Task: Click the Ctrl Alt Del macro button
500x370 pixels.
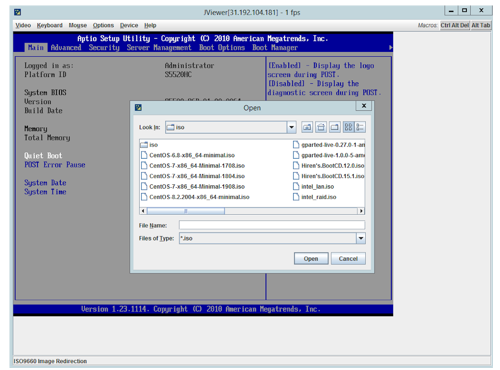Action: (455, 25)
